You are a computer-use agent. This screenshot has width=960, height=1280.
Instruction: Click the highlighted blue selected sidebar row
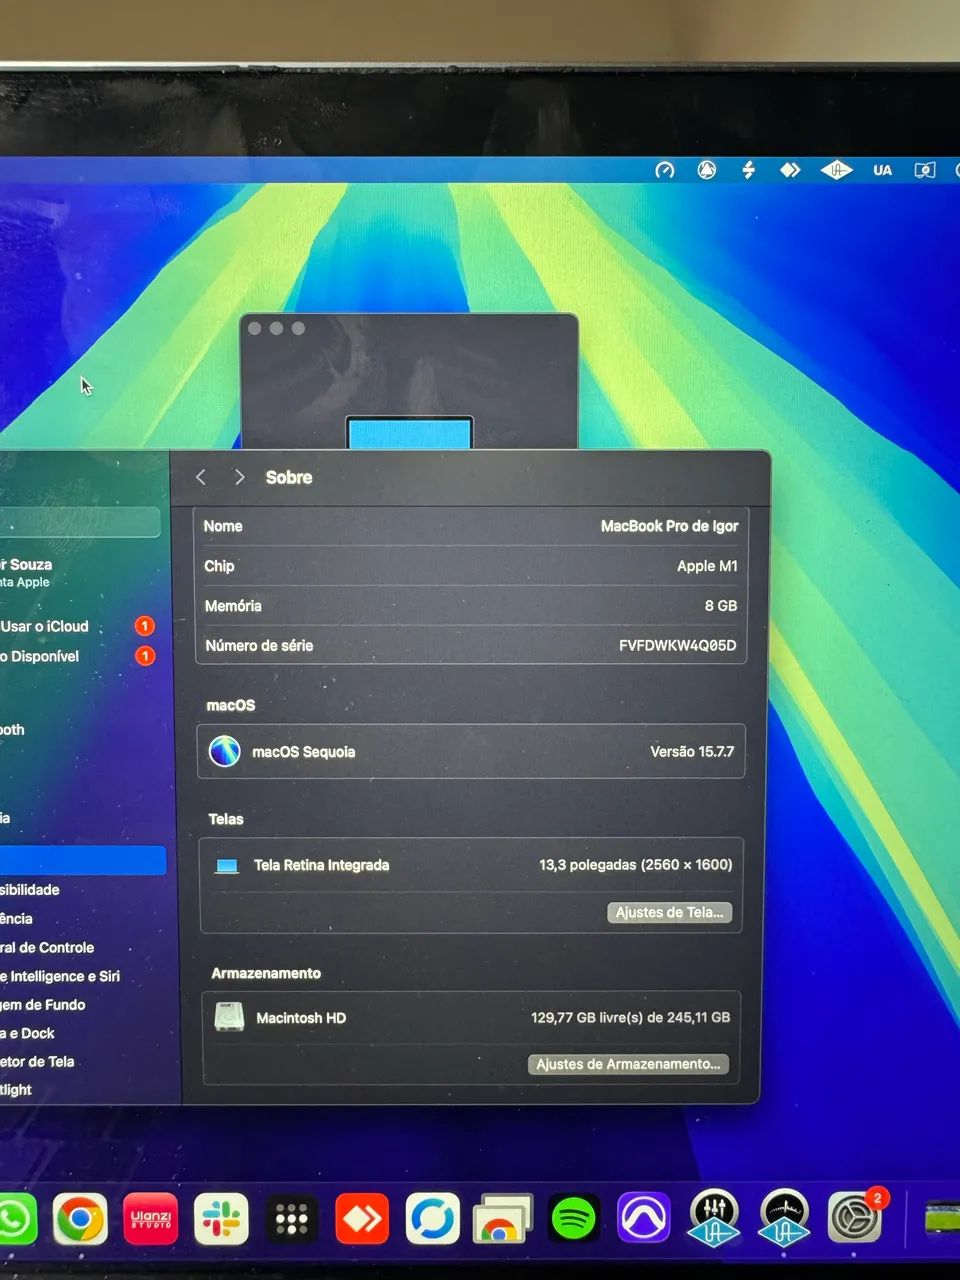[x=82, y=861]
